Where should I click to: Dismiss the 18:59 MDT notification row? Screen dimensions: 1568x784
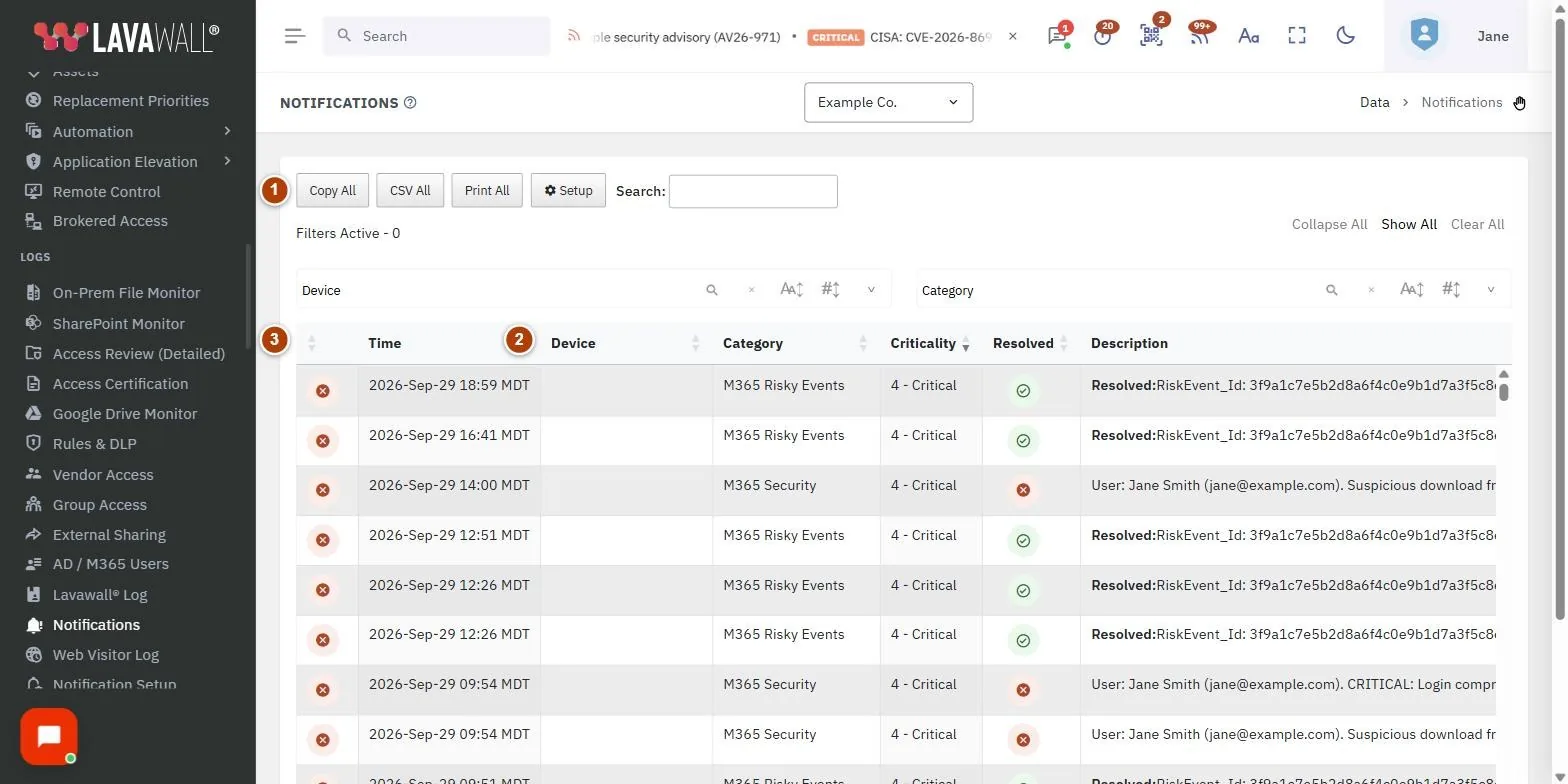click(x=323, y=391)
